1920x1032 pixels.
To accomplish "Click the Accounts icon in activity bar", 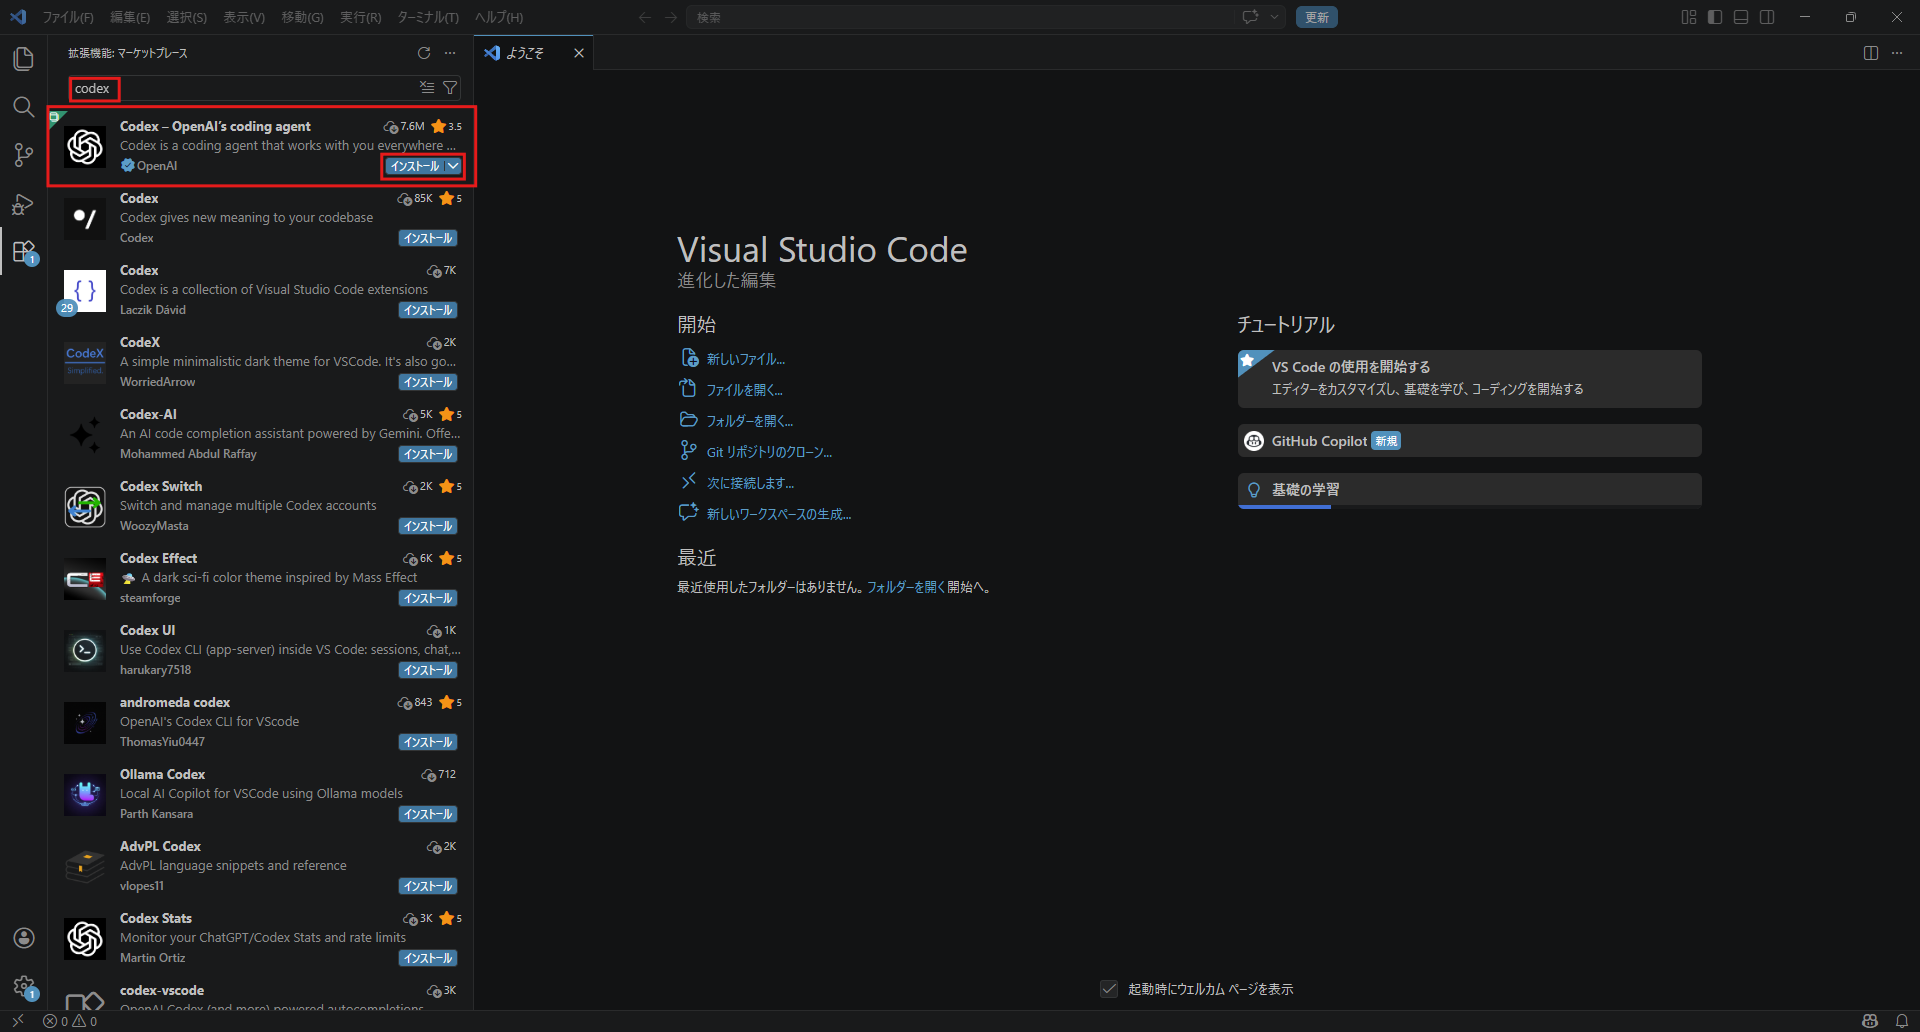I will [x=23, y=938].
